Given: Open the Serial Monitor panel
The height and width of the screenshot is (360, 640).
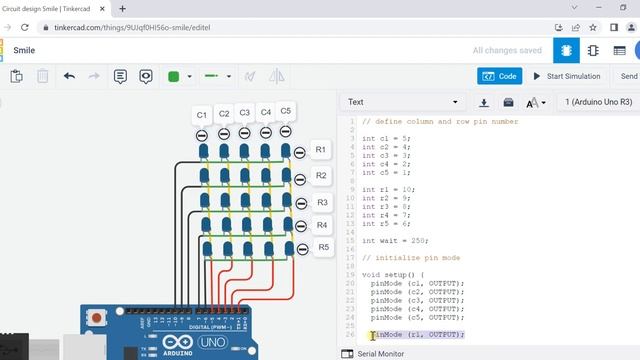Looking at the screenshot, I should click(x=373, y=354).
